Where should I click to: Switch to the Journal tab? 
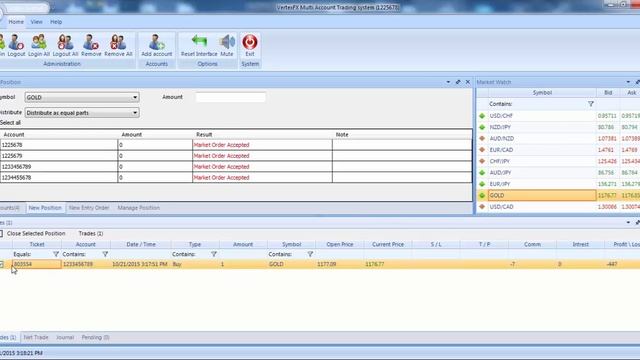[x=65, y=337]
